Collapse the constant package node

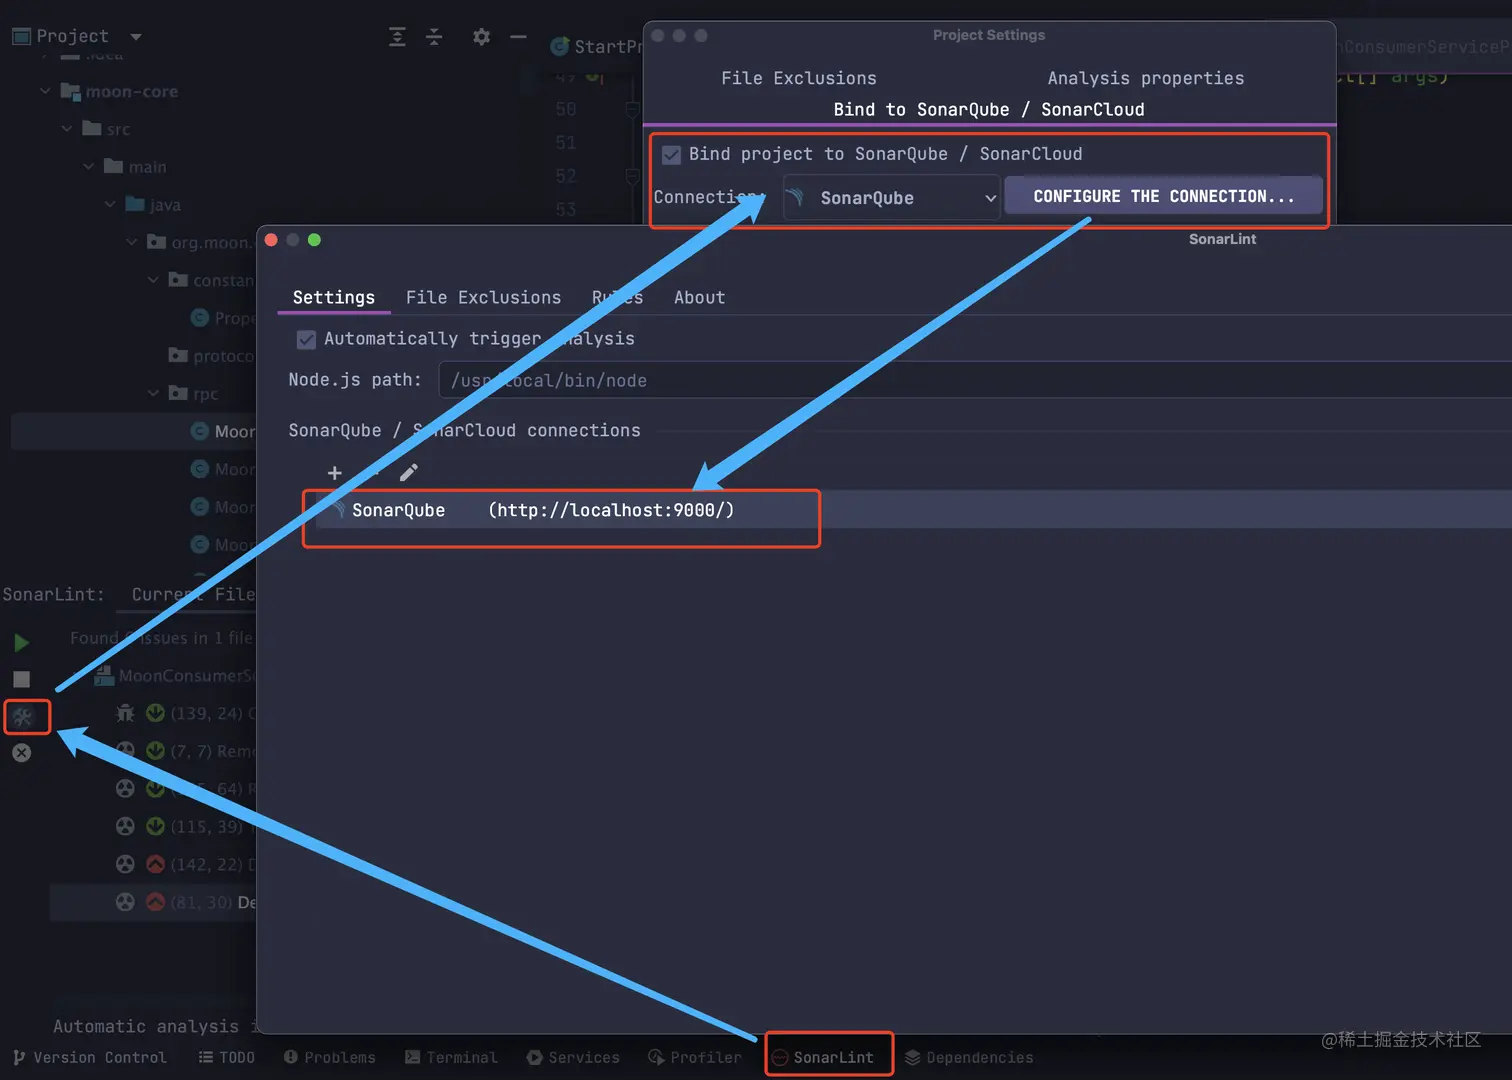point(153,280)
